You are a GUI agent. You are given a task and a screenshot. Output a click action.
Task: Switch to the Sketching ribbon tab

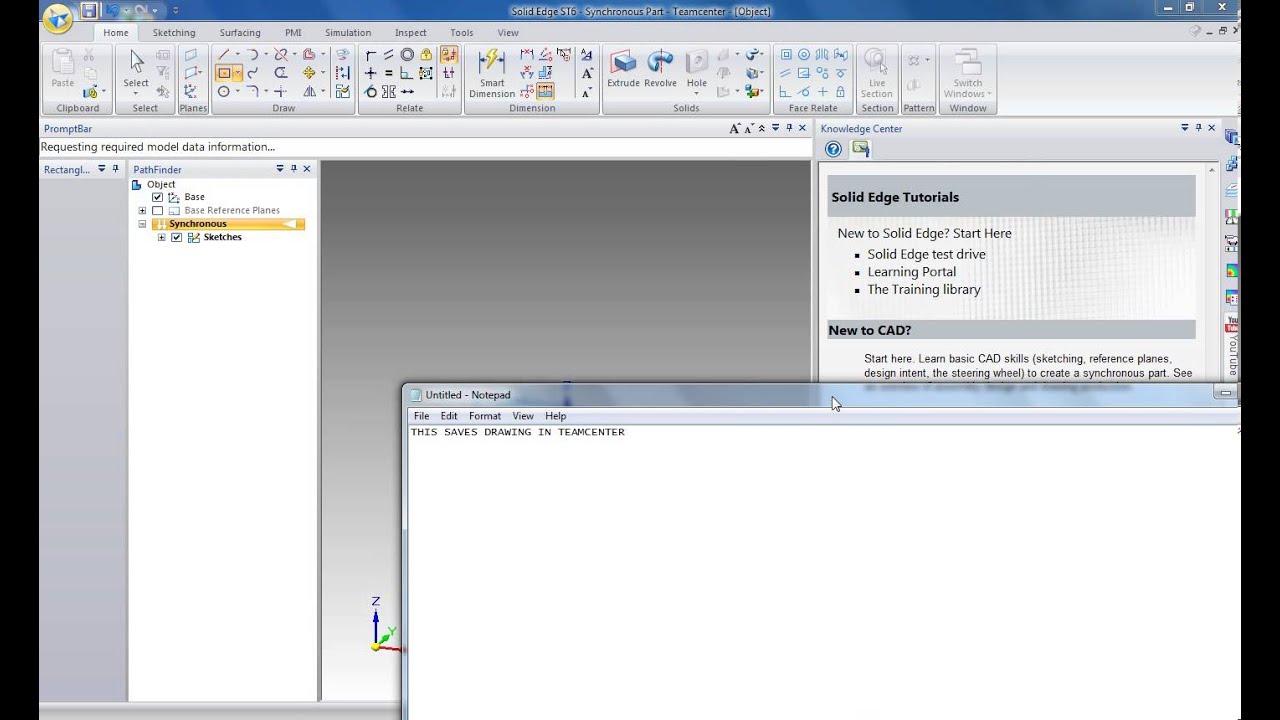174,32
